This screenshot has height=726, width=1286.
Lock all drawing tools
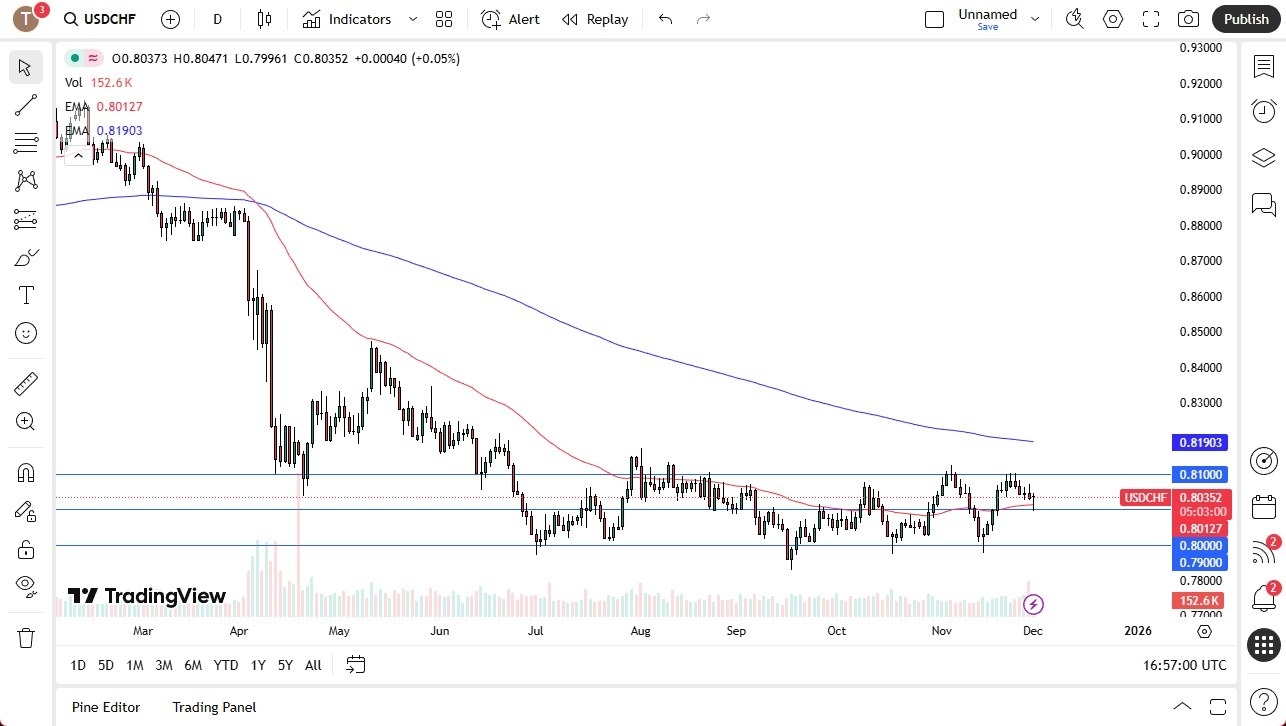tap(26, 549)
